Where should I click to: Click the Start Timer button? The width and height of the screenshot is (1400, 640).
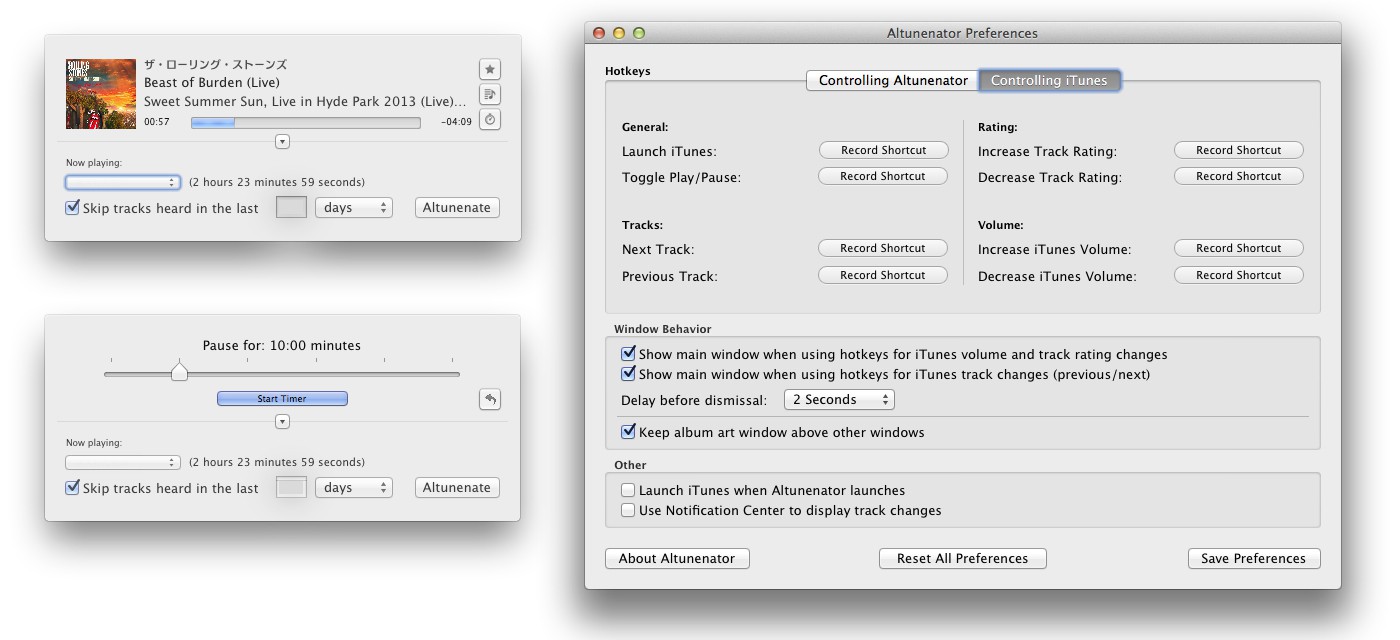(282, 399)
